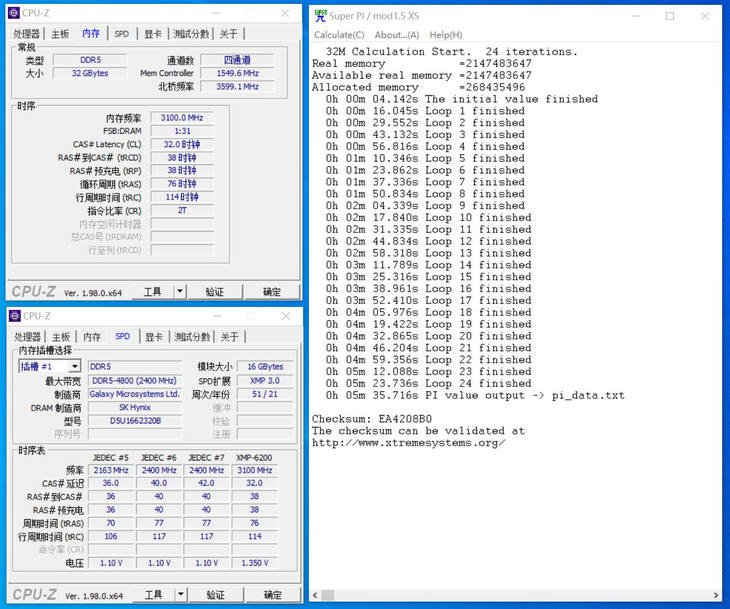Click the tRAS value 76 时钟

click(x=182, y=184)
